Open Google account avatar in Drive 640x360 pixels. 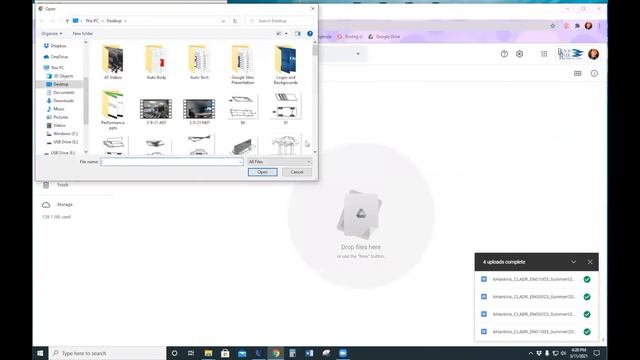tap(593, 54)
